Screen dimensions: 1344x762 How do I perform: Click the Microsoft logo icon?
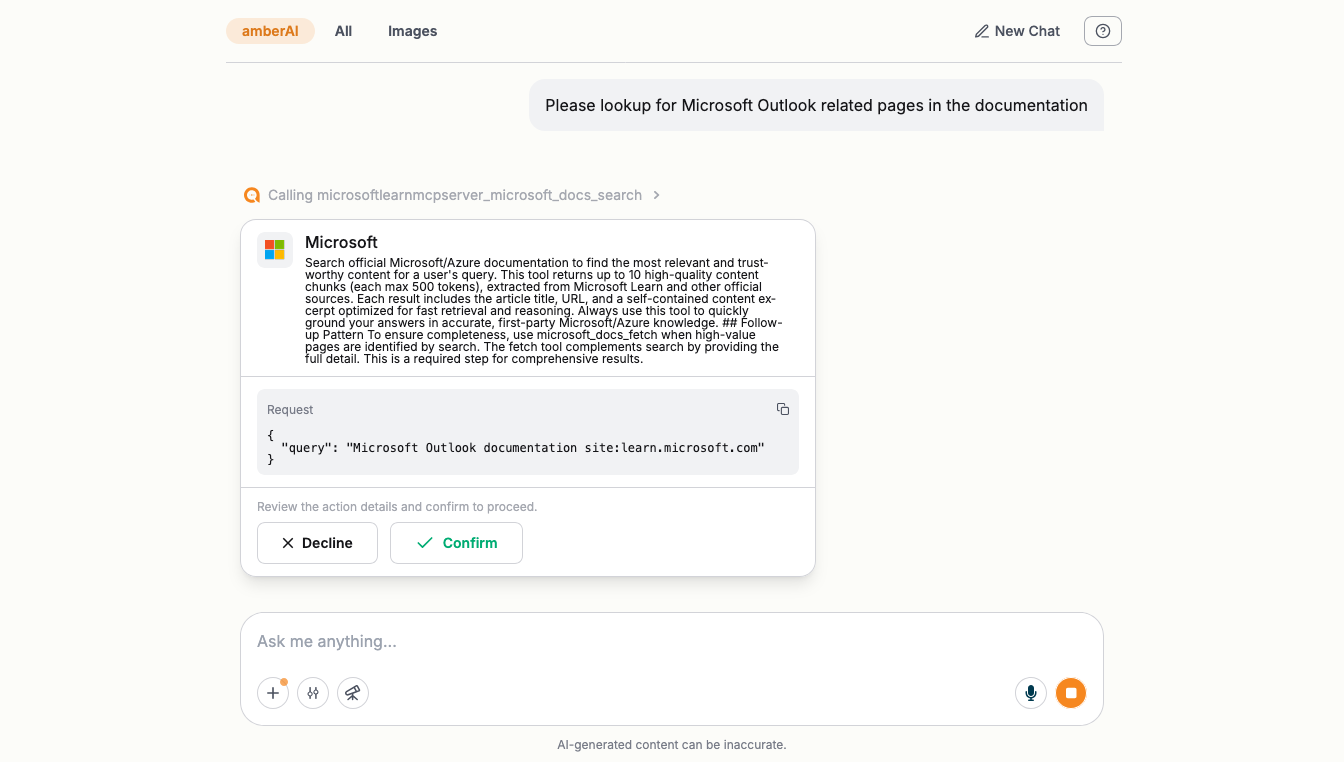tap(275, 250)
